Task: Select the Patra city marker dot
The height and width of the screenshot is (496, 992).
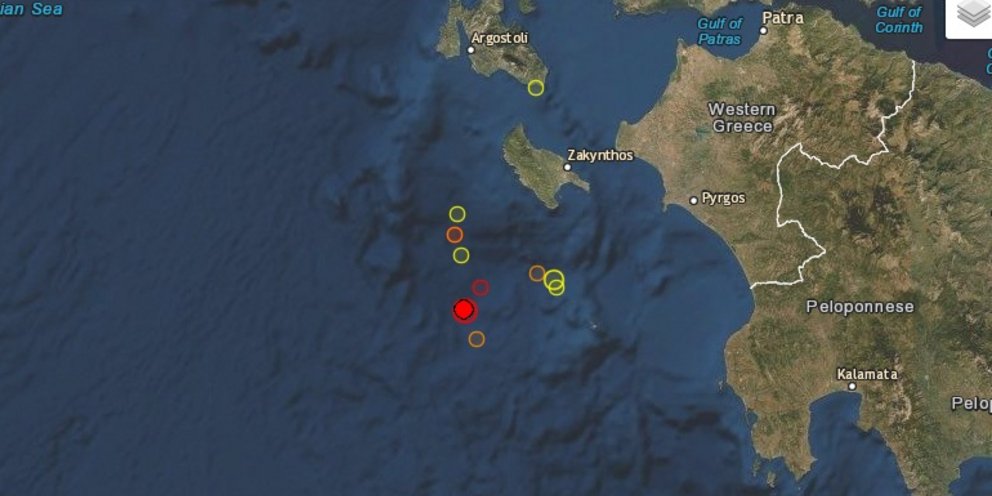Action: [x=764, y=30]
